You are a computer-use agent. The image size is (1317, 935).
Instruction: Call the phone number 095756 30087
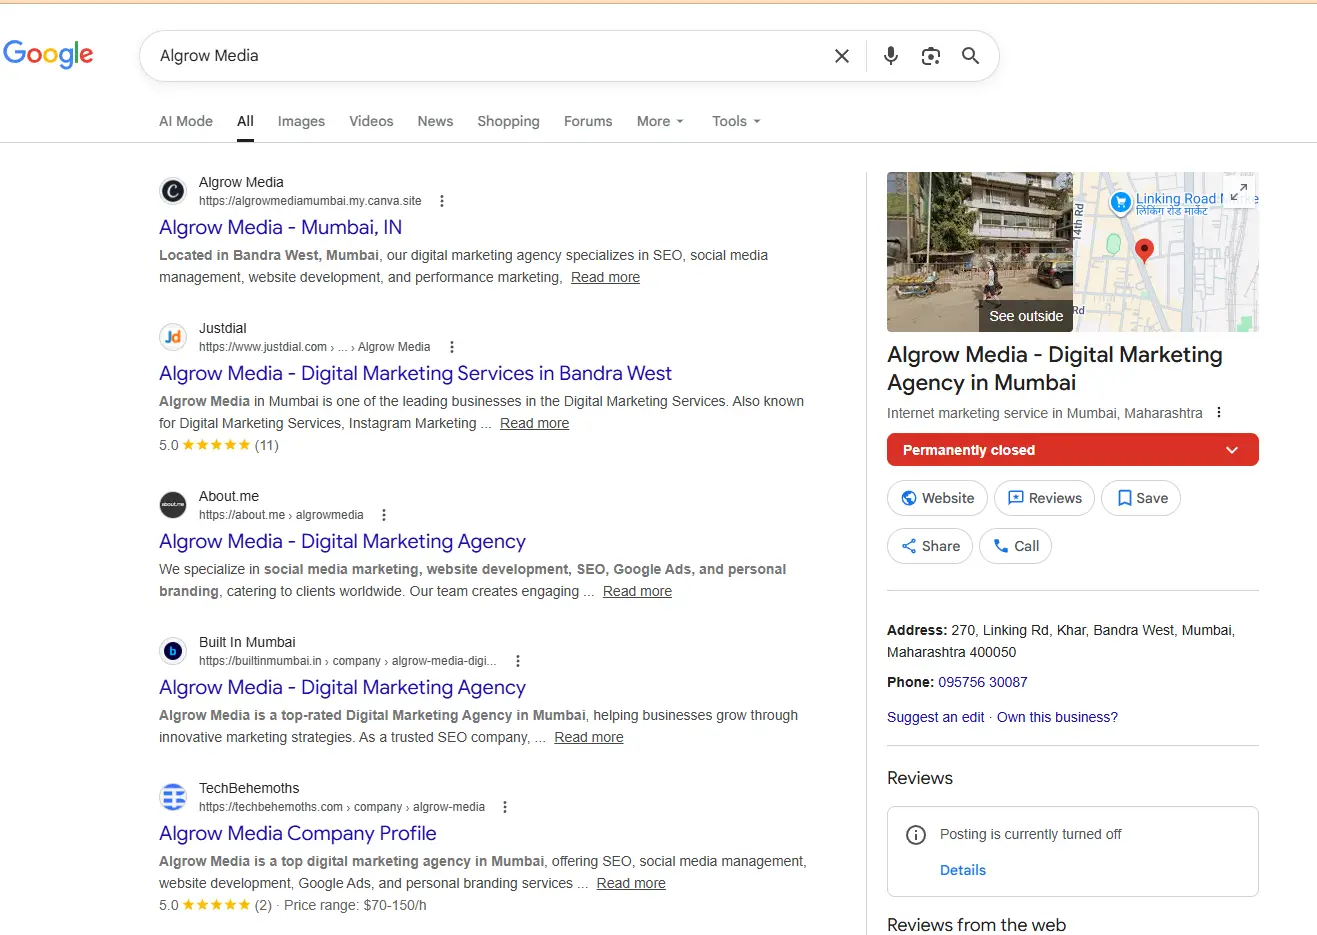pyautogui.click(x=982, y=682)
